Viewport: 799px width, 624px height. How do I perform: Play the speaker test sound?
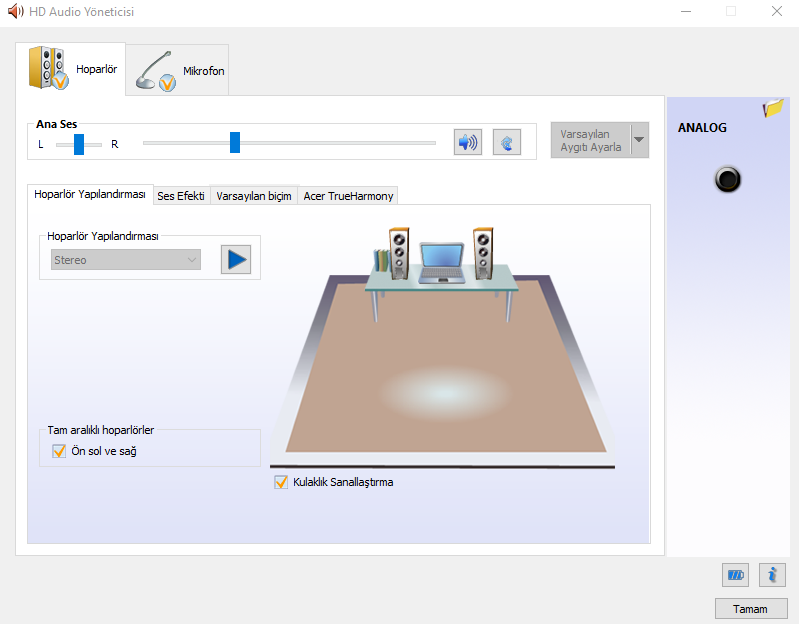point(236,259)
